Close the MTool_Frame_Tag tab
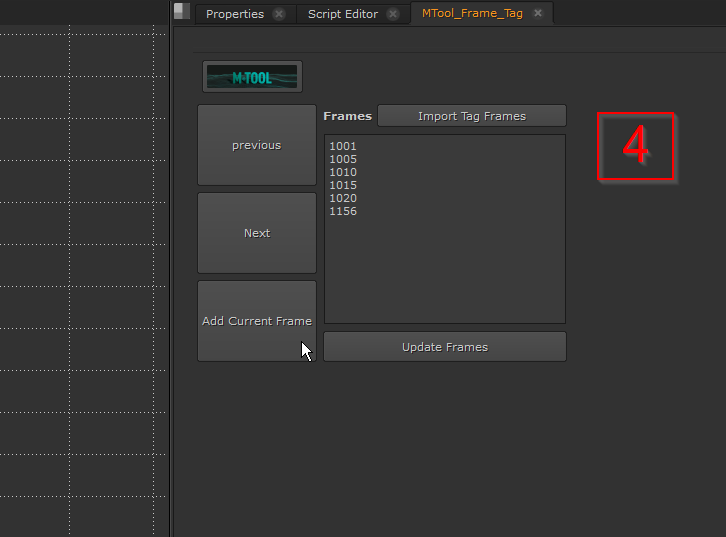This screenshot has width=726, height=537. (x=538, y=13)
